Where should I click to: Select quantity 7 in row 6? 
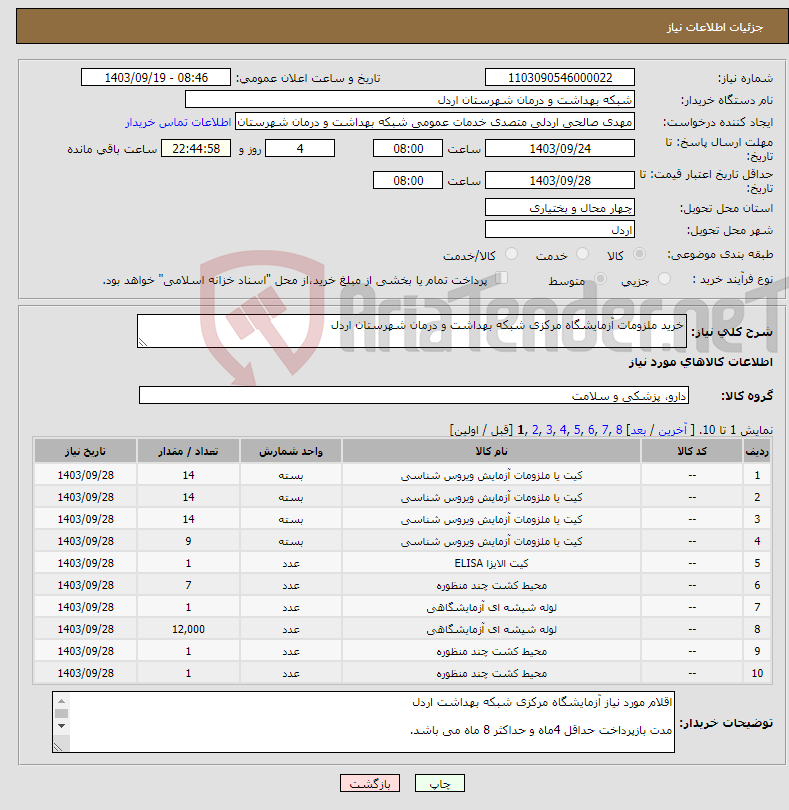(188, 585)
